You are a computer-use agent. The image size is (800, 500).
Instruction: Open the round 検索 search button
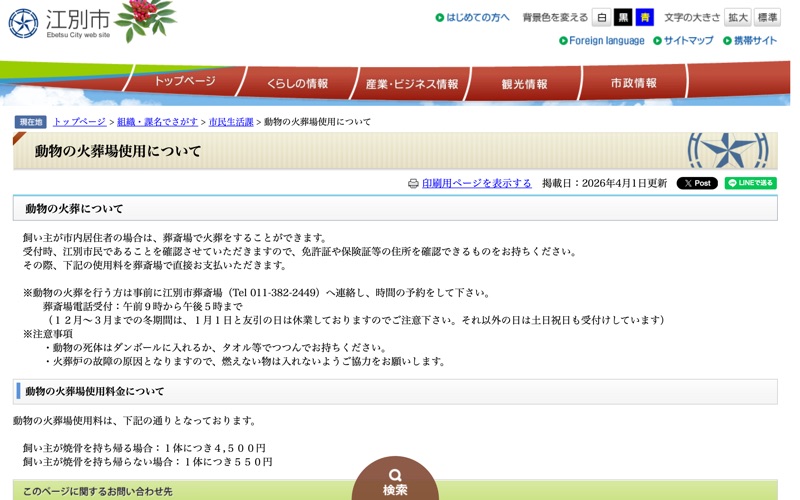[x=395, y=480]
